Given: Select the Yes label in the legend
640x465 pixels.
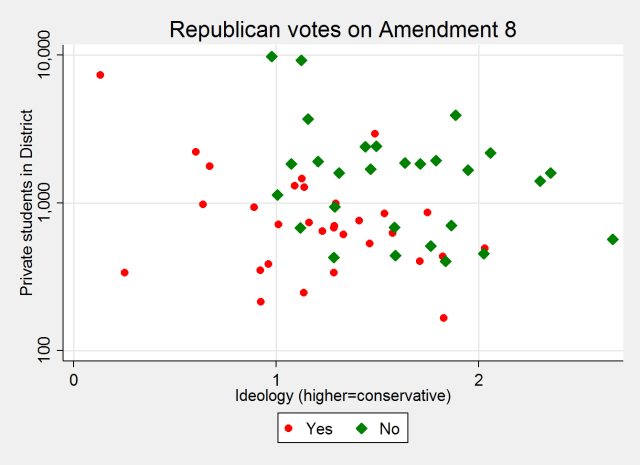Looking at the screenshot, I should pos(318,429).
